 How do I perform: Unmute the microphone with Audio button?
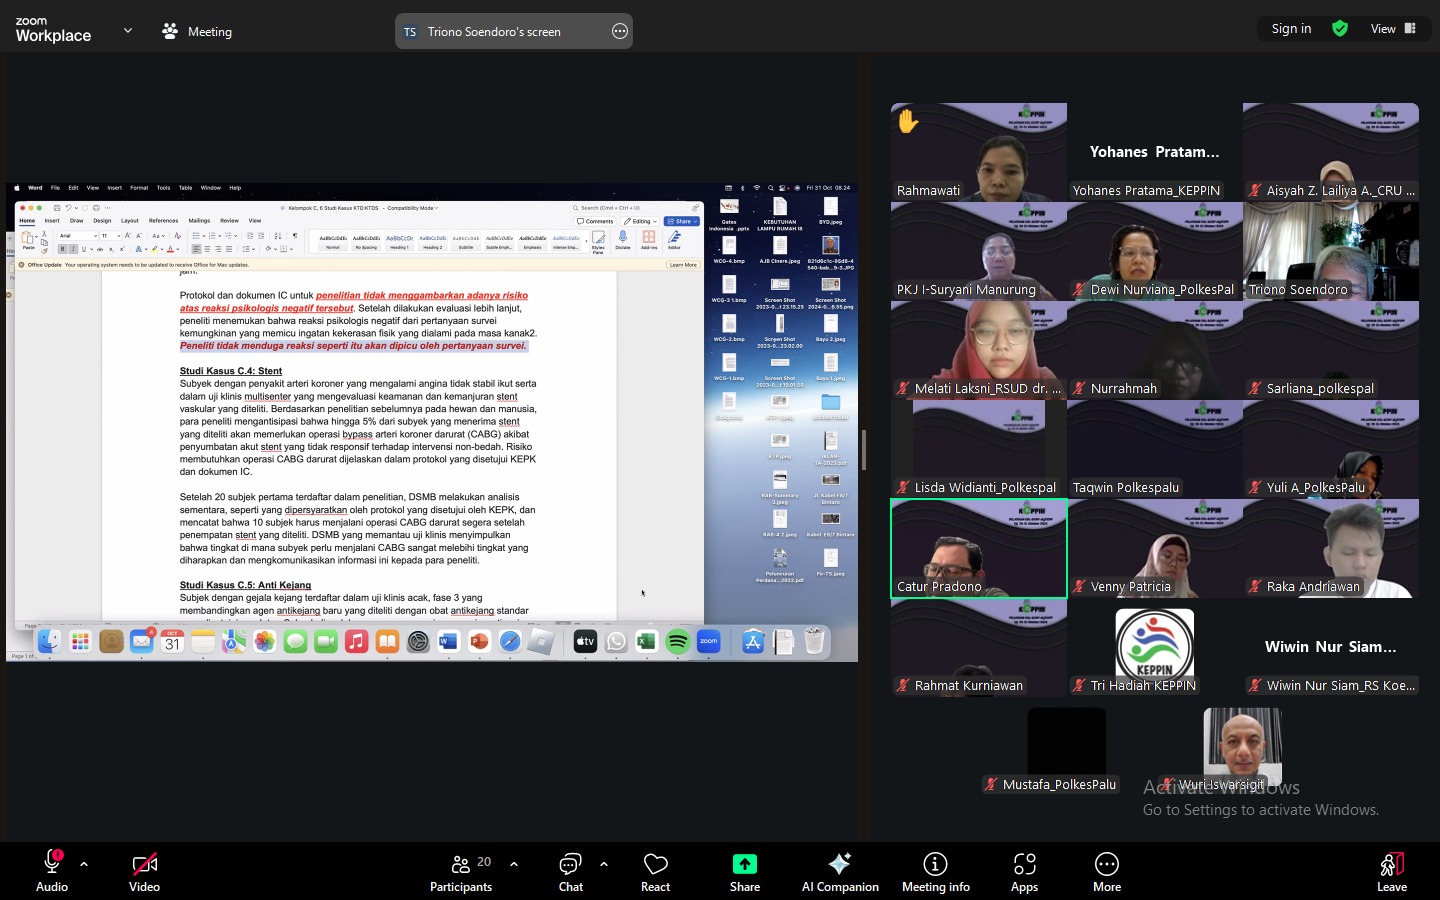(52, 871)
